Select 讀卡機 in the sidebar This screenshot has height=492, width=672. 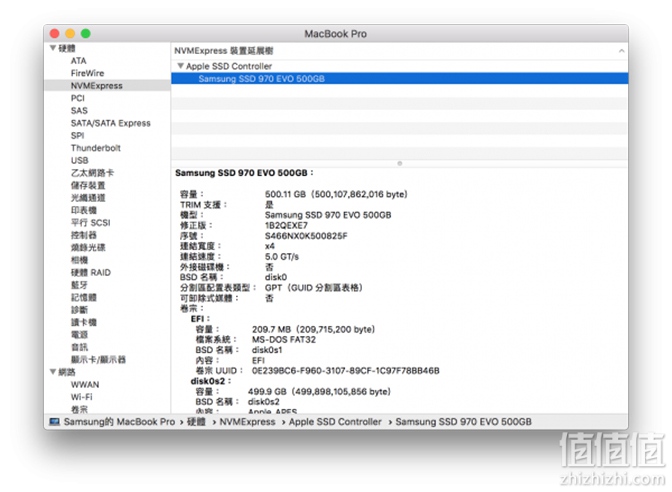pyautogui.click(x=84, y=322)
